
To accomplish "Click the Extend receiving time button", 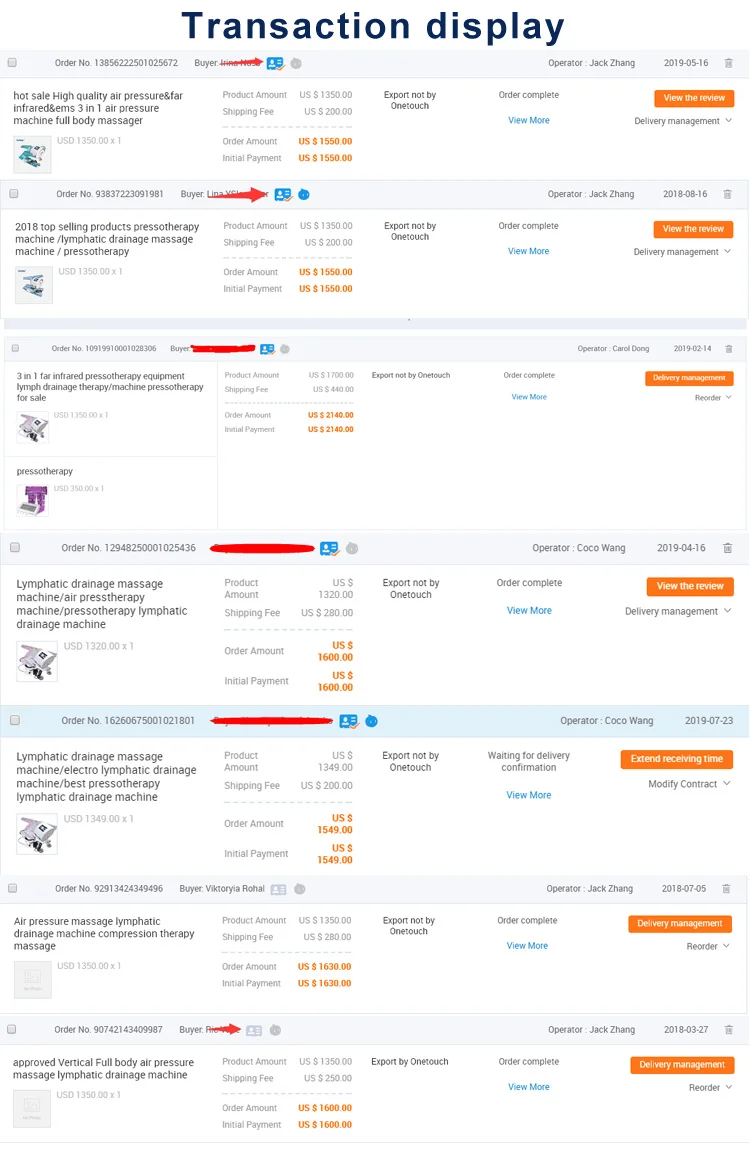I will (x=676, y=759).
